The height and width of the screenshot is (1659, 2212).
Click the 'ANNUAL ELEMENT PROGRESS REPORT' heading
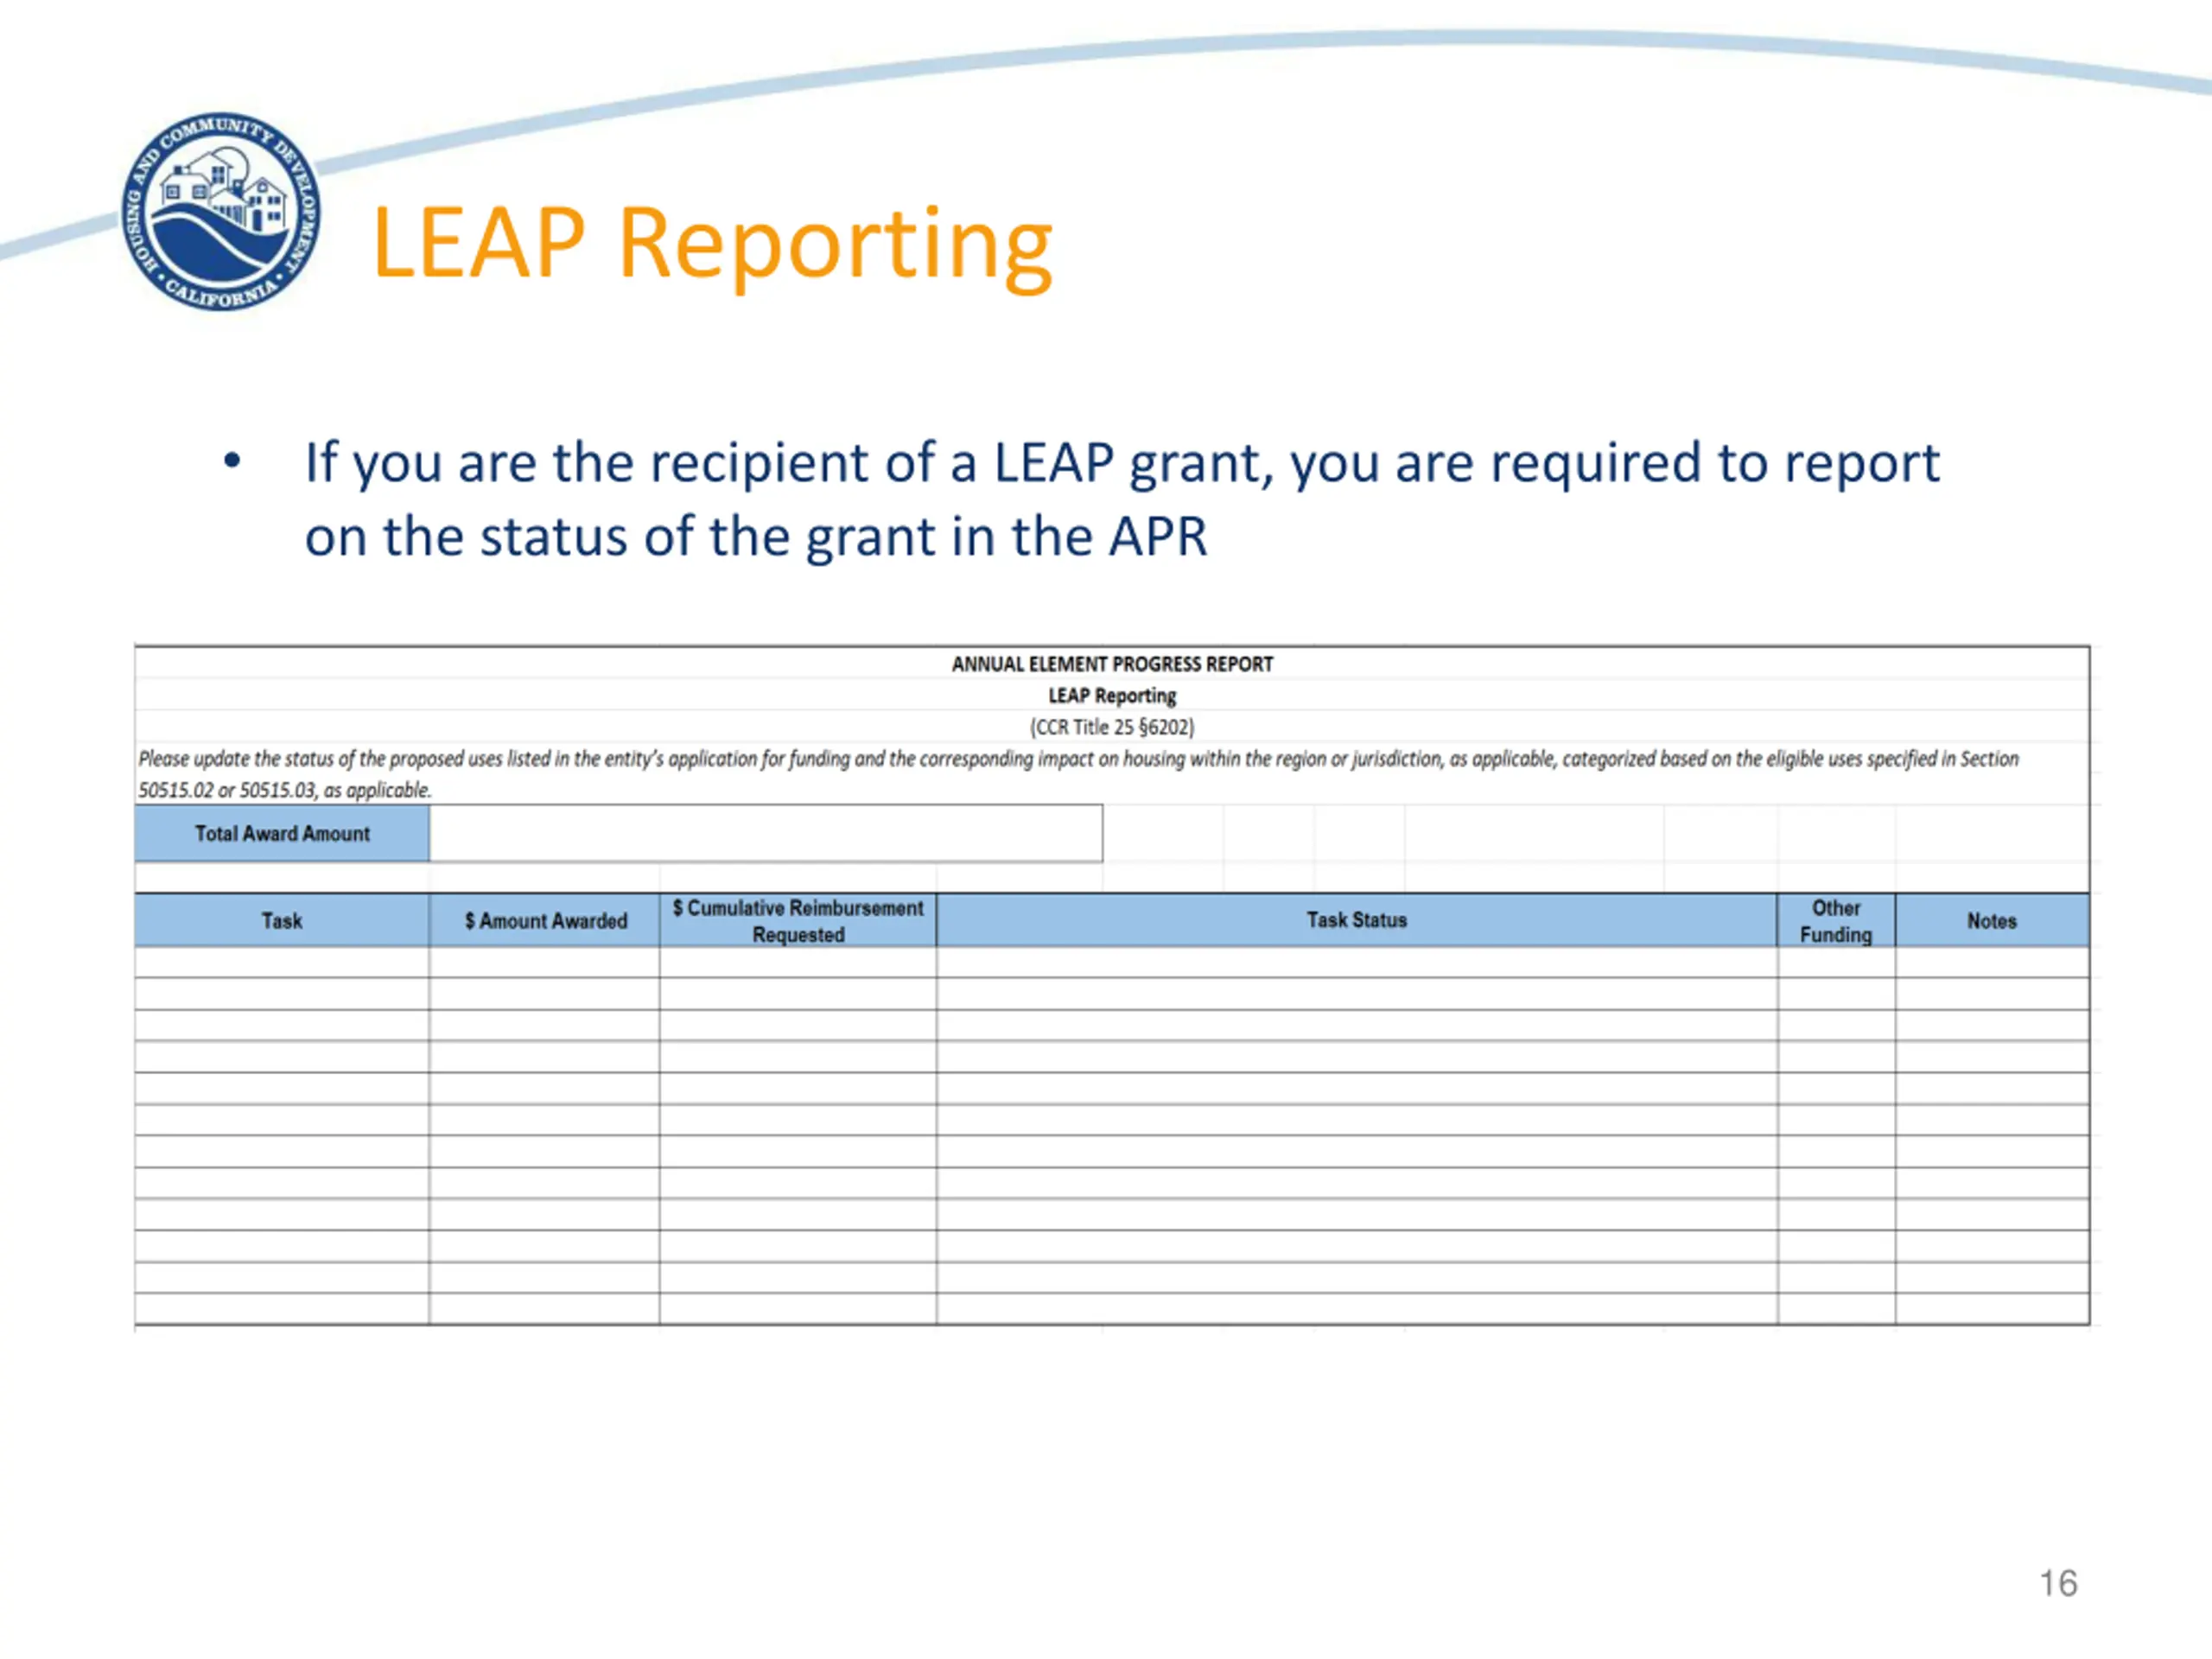[1112, 664]
